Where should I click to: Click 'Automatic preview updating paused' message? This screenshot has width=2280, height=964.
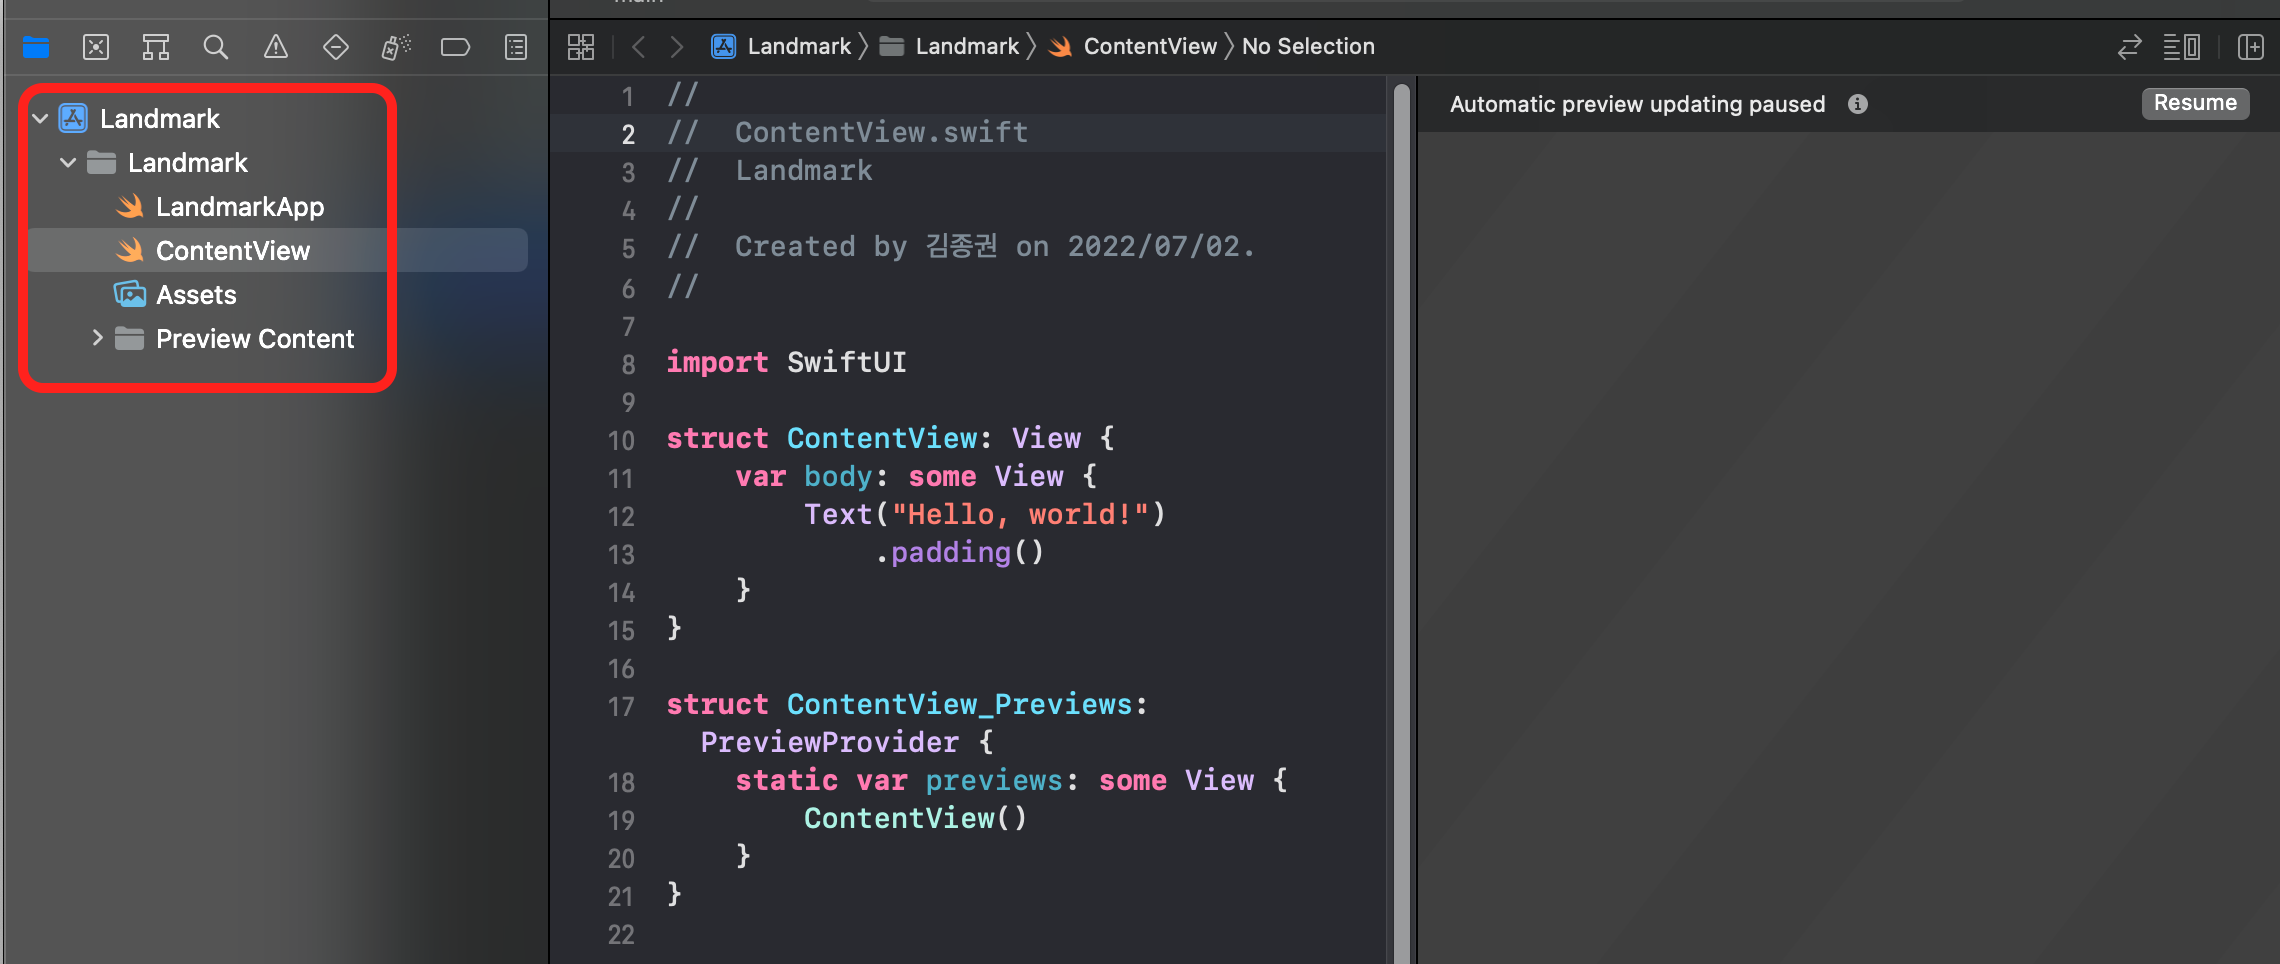pos(1637,104)
